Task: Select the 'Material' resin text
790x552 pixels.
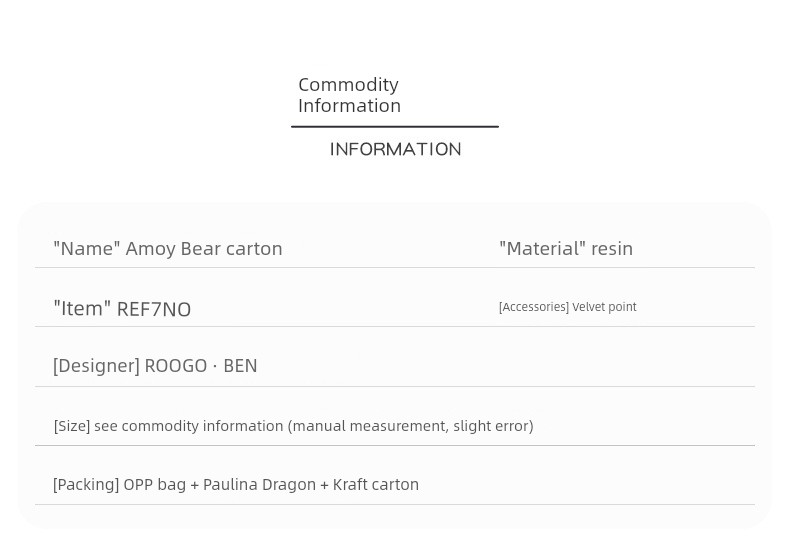Action: tap(566, 248)
